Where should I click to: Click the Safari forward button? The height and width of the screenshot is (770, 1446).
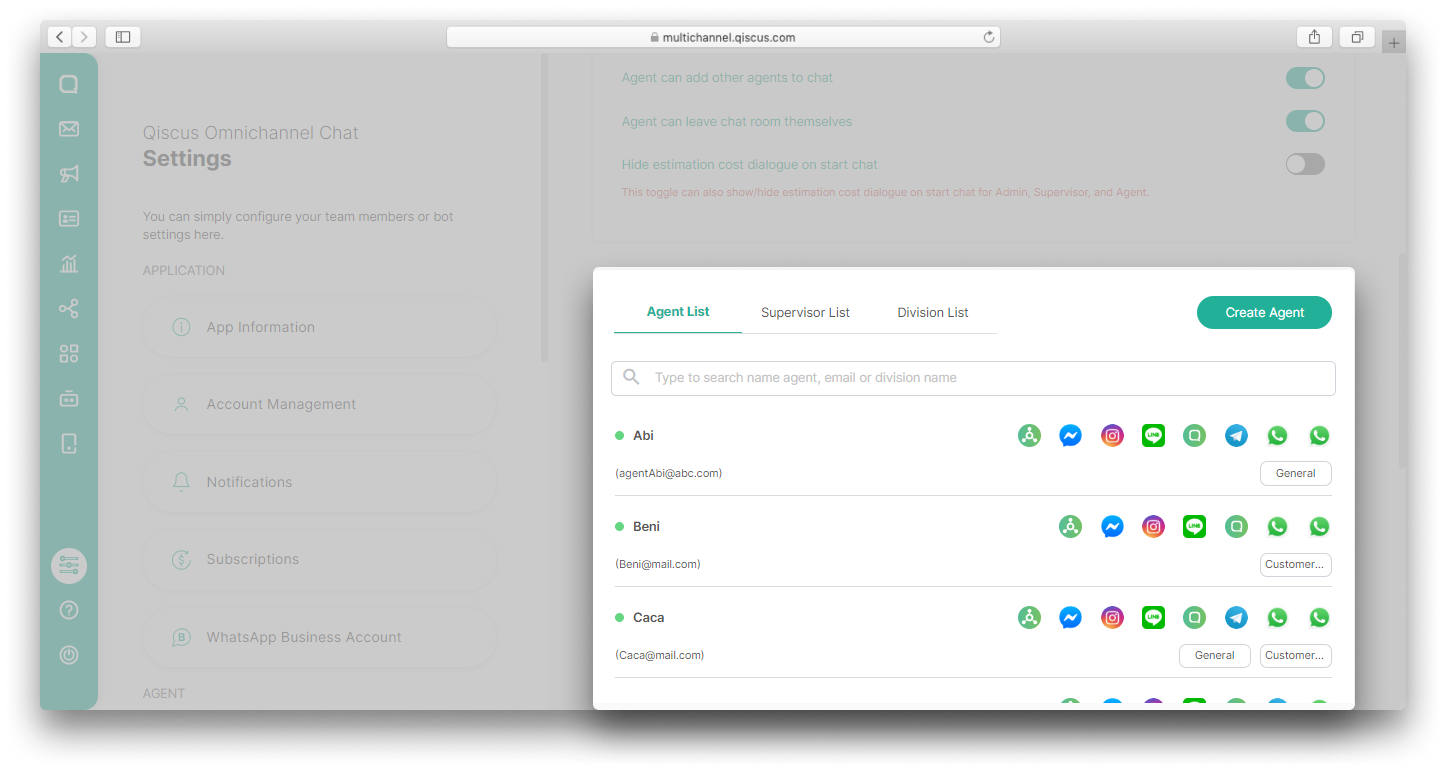(x=84, y=37)
